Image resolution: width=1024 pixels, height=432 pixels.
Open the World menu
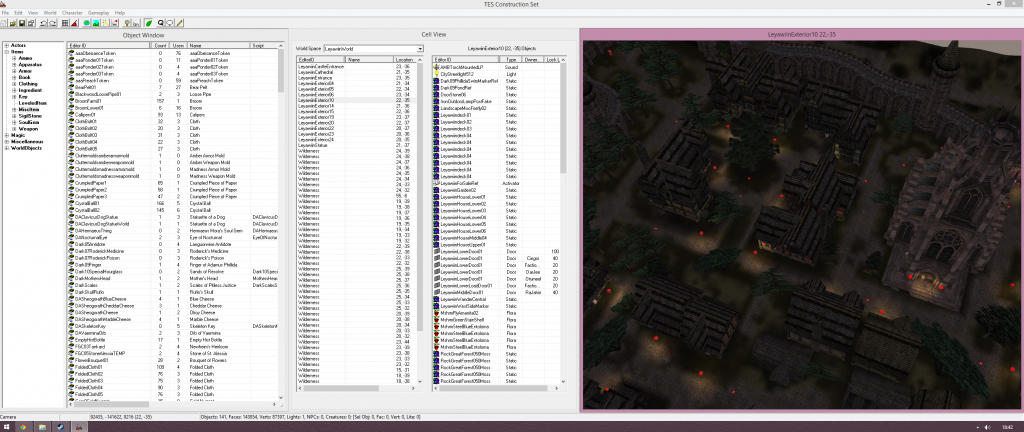[50, 12]
